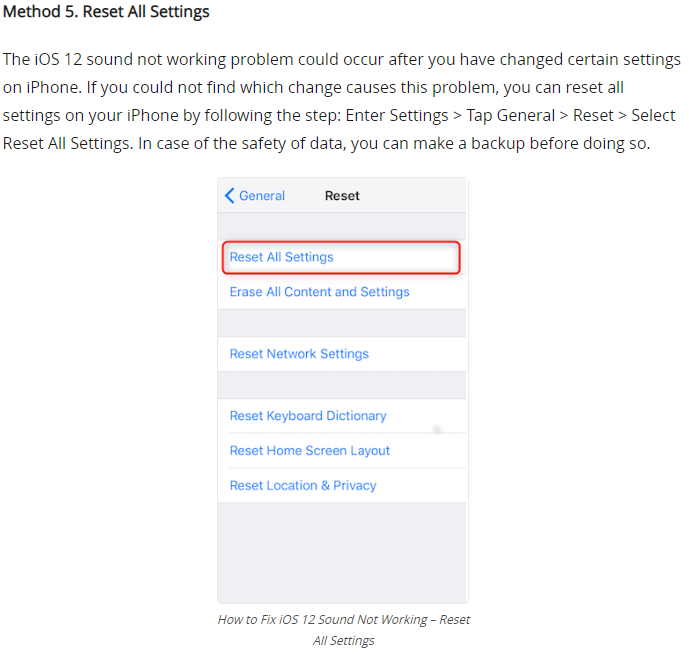This screenshot has height=671, width=689.
Task: Tap Reset Network Settings
Action: (x=342, y=354)
